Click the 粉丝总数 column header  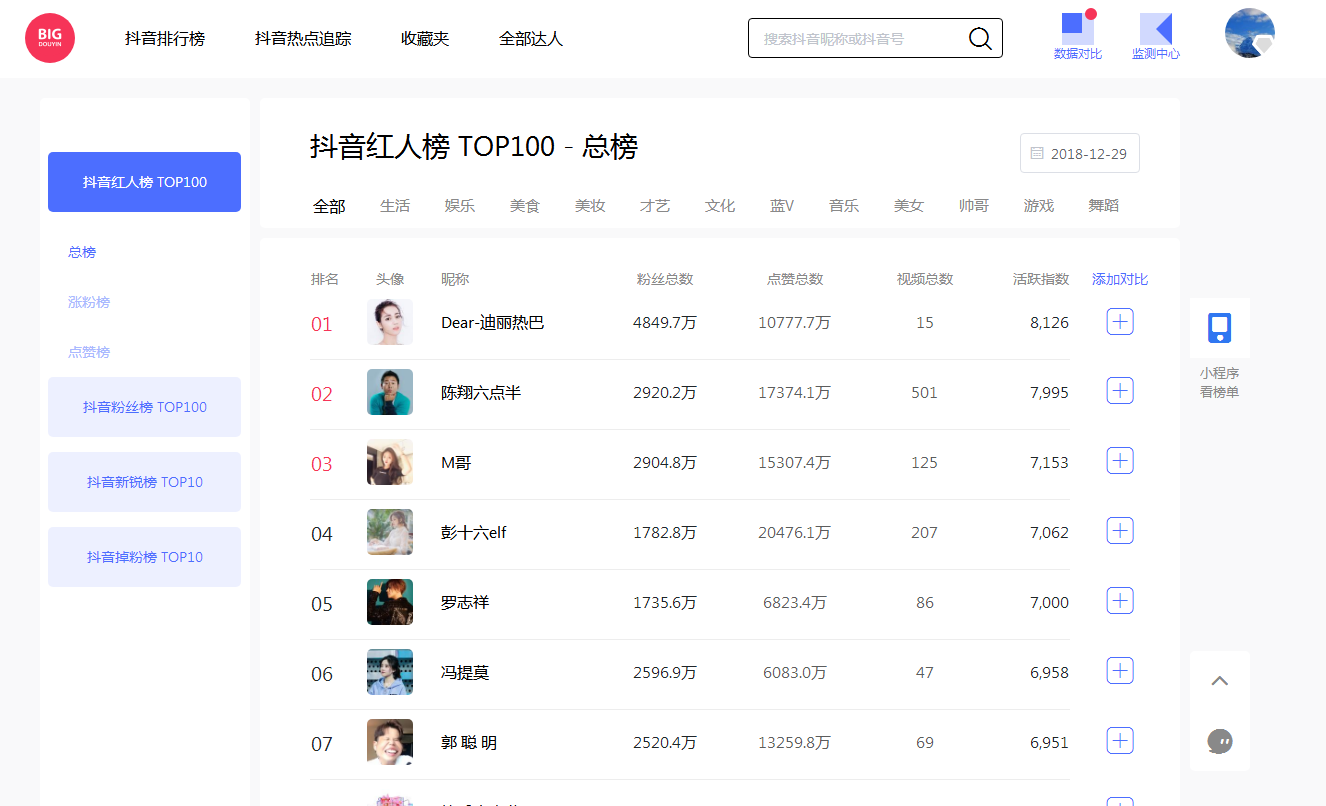click(665, 279)
